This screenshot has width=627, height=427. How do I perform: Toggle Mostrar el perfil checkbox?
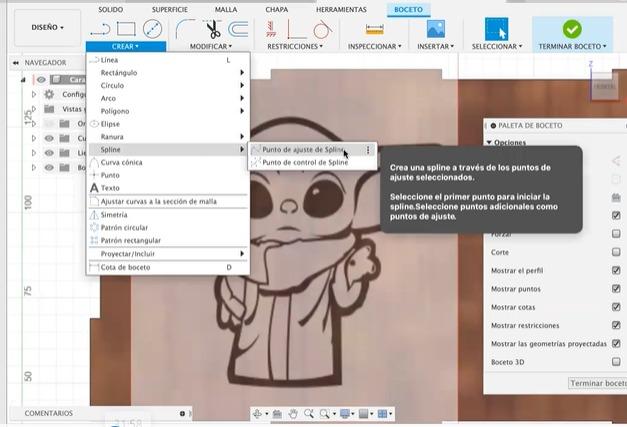pos(616,270)
